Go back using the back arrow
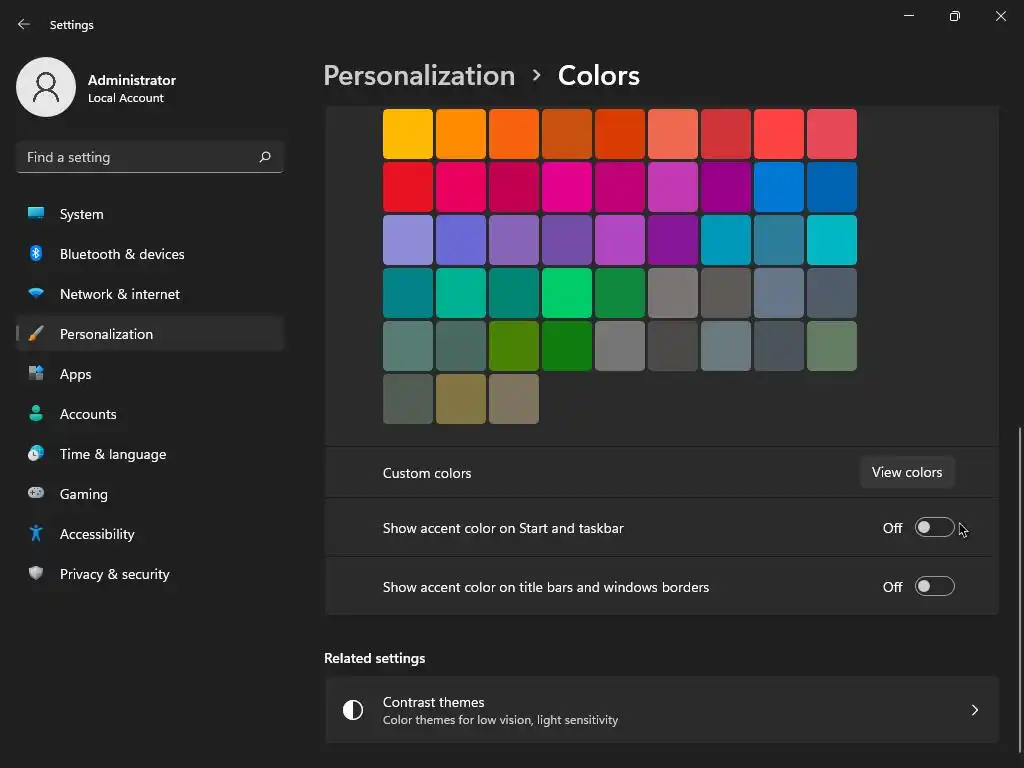 (24, 24)
